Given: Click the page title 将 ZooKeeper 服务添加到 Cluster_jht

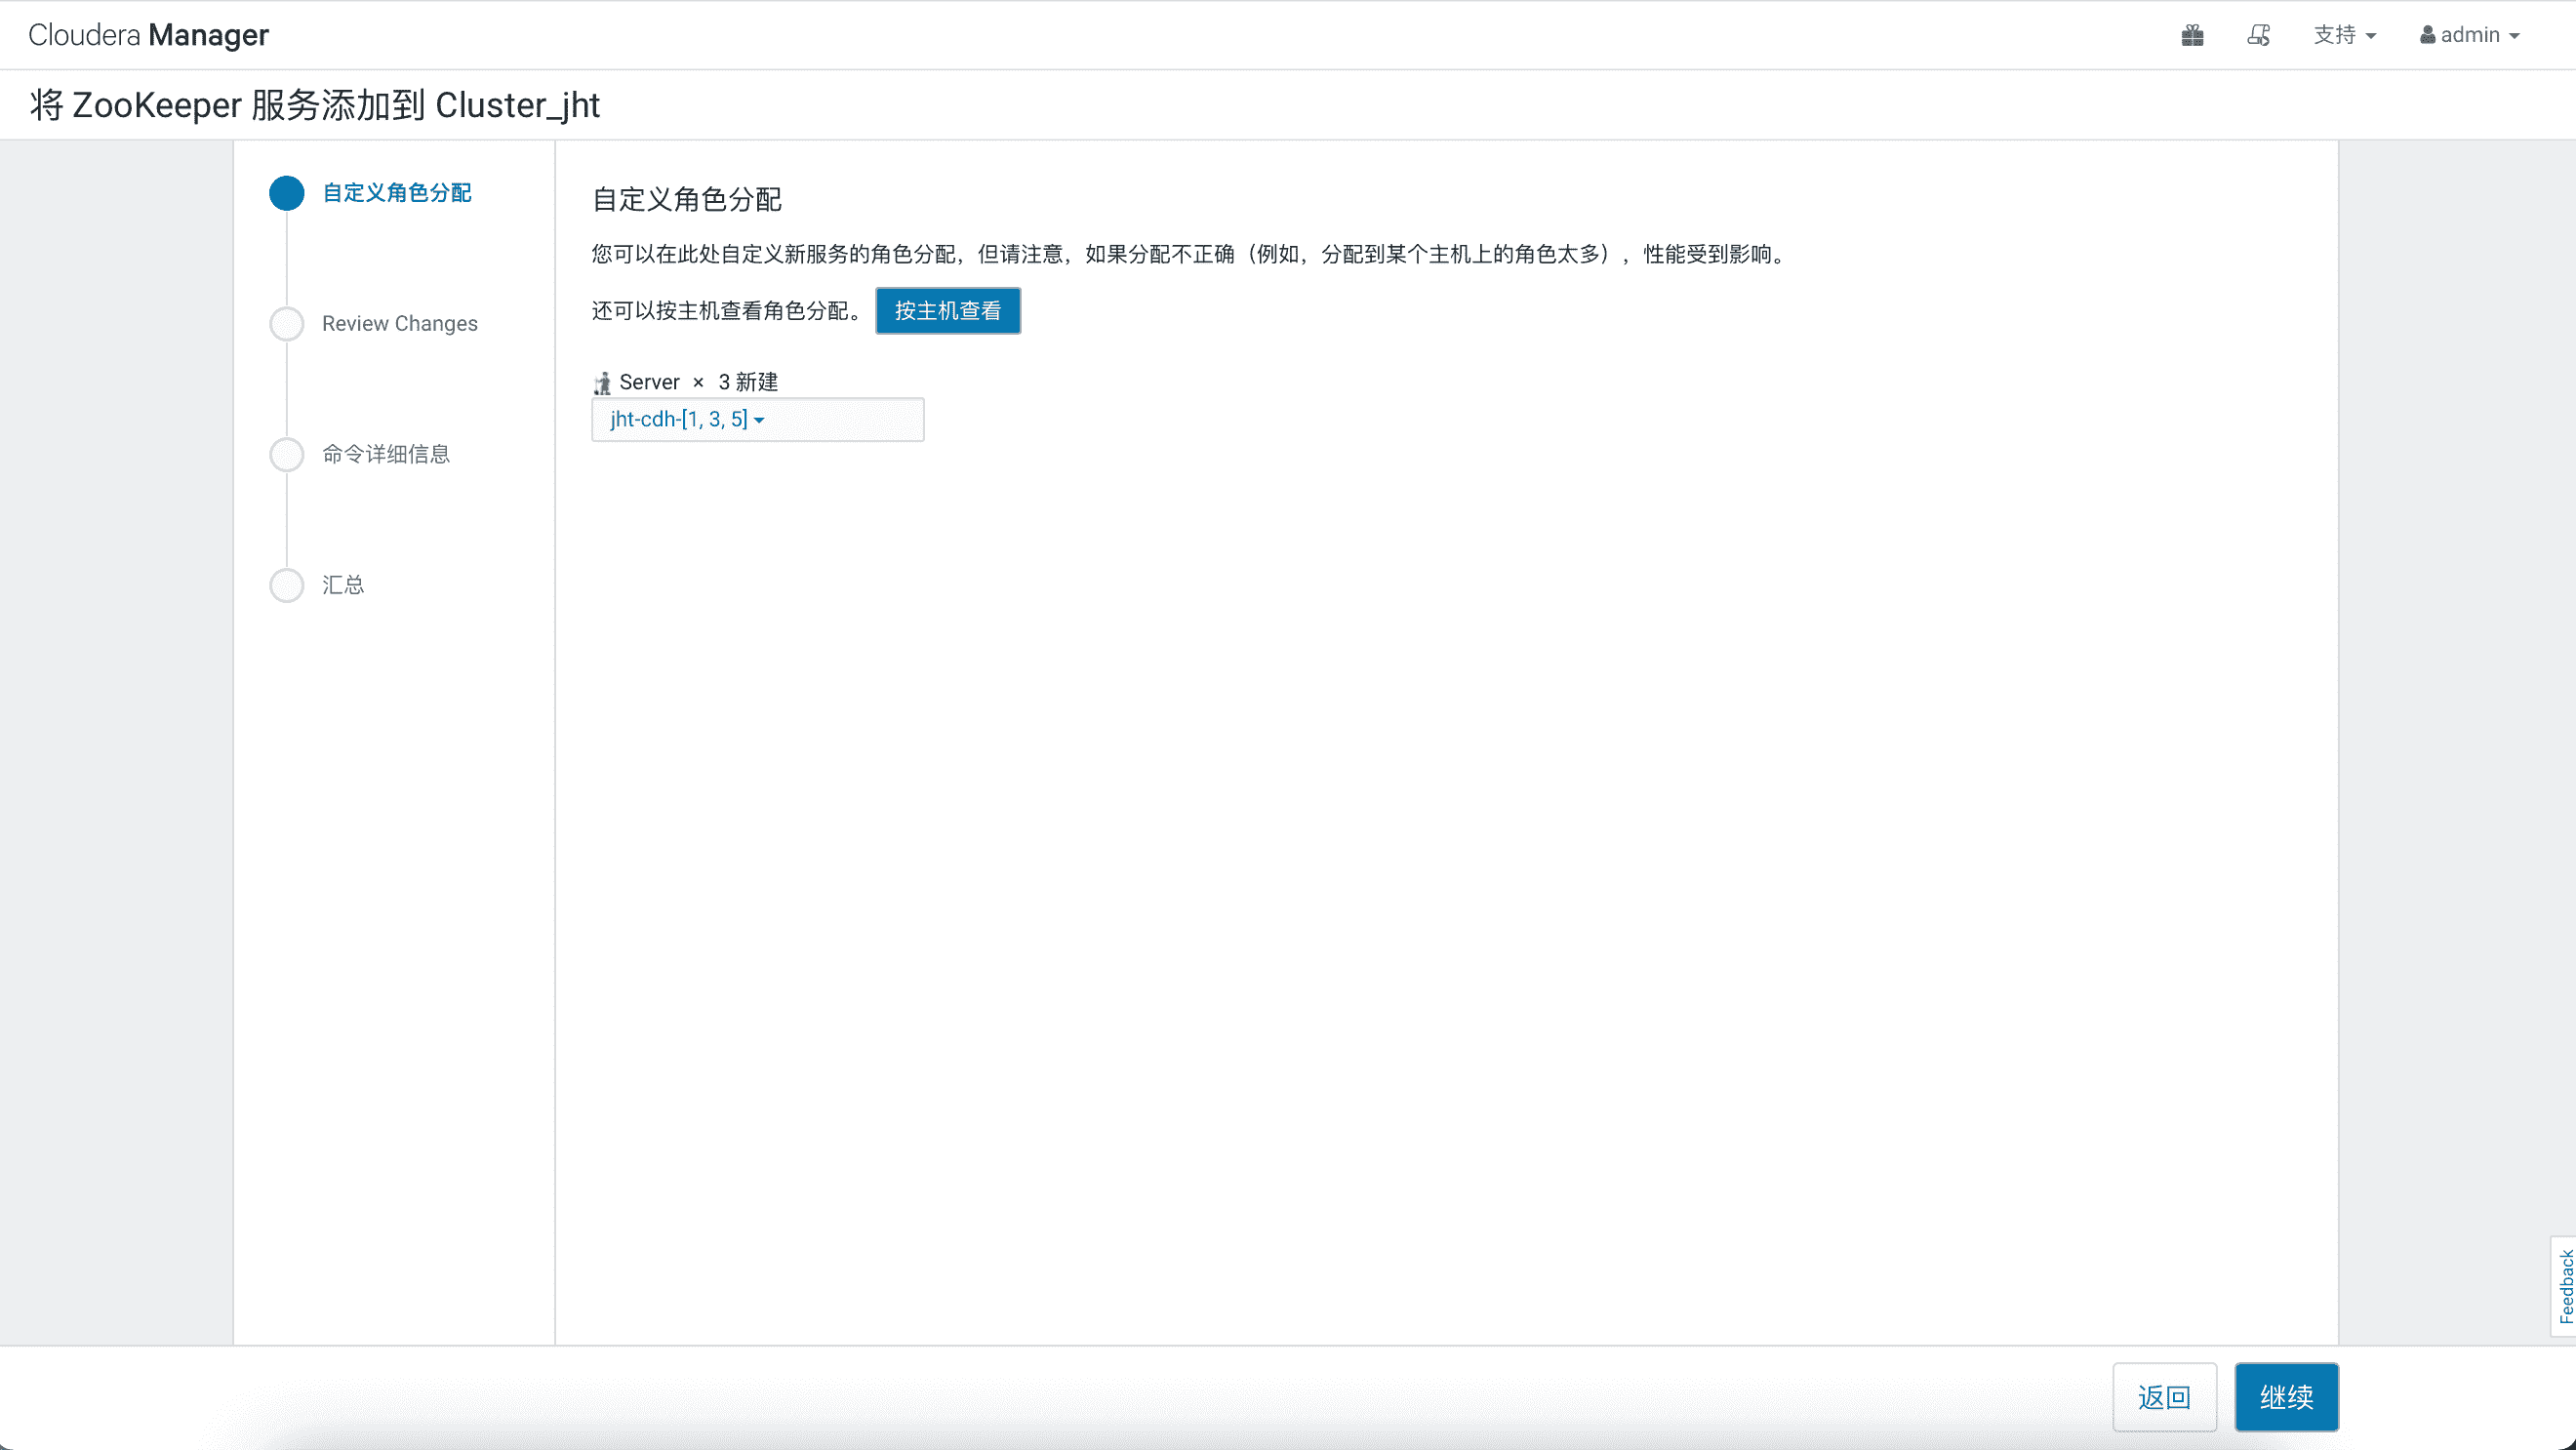Looking at the screenshot, I should click(x=315, y=105).
